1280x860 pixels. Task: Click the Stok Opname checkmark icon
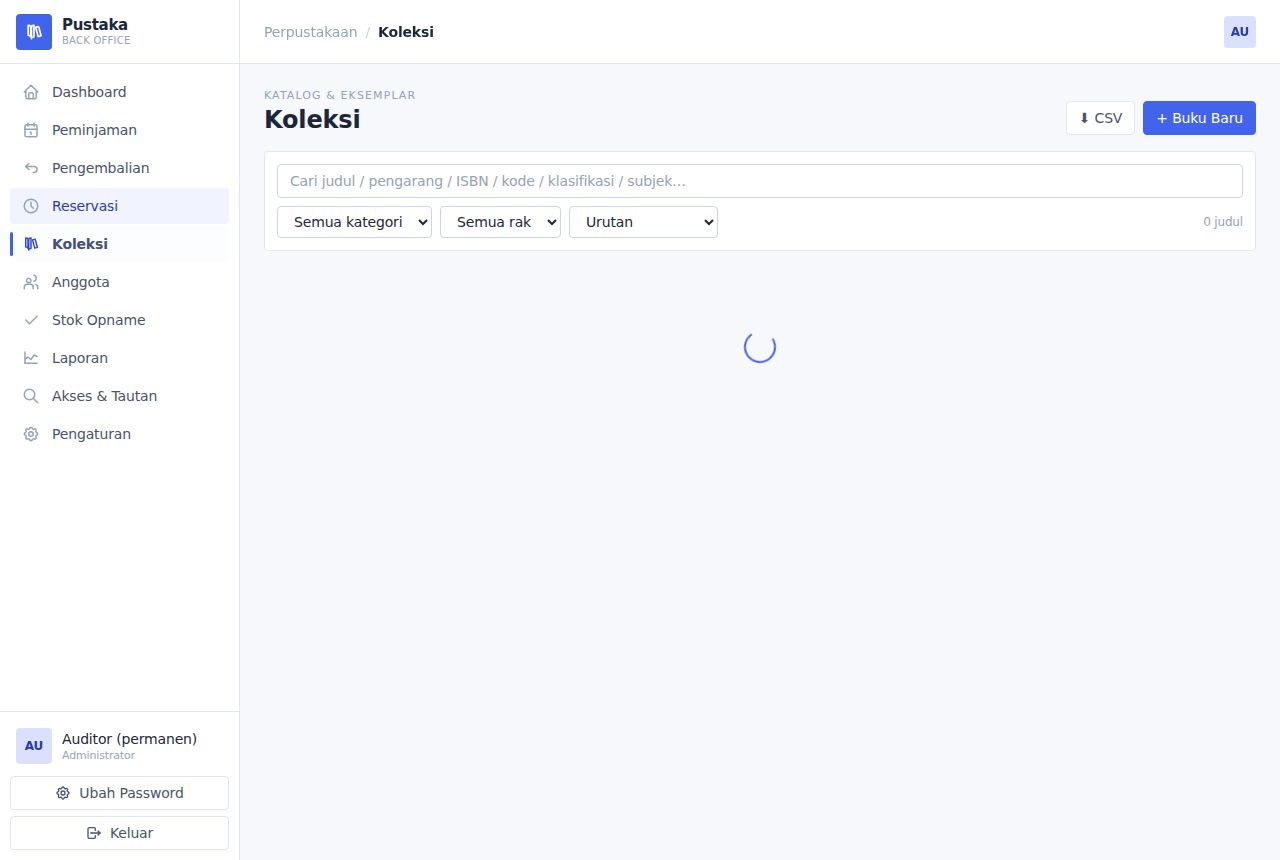click(x=31, y=320)
